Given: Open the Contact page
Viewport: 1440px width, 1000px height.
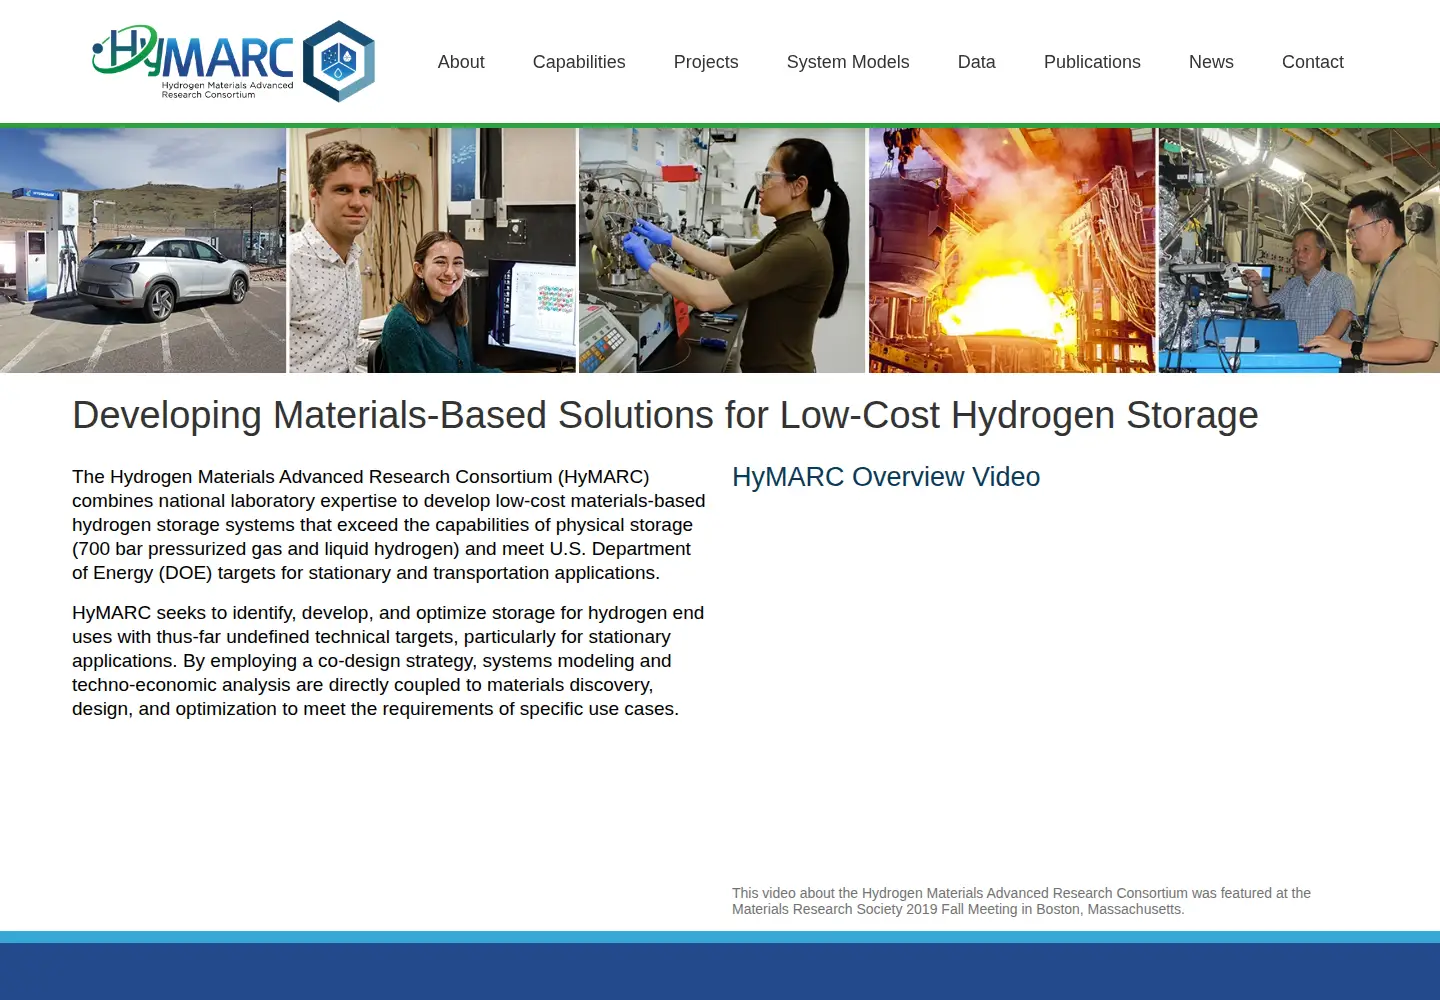Looking at the screenshot, I should pos(1313,62).
